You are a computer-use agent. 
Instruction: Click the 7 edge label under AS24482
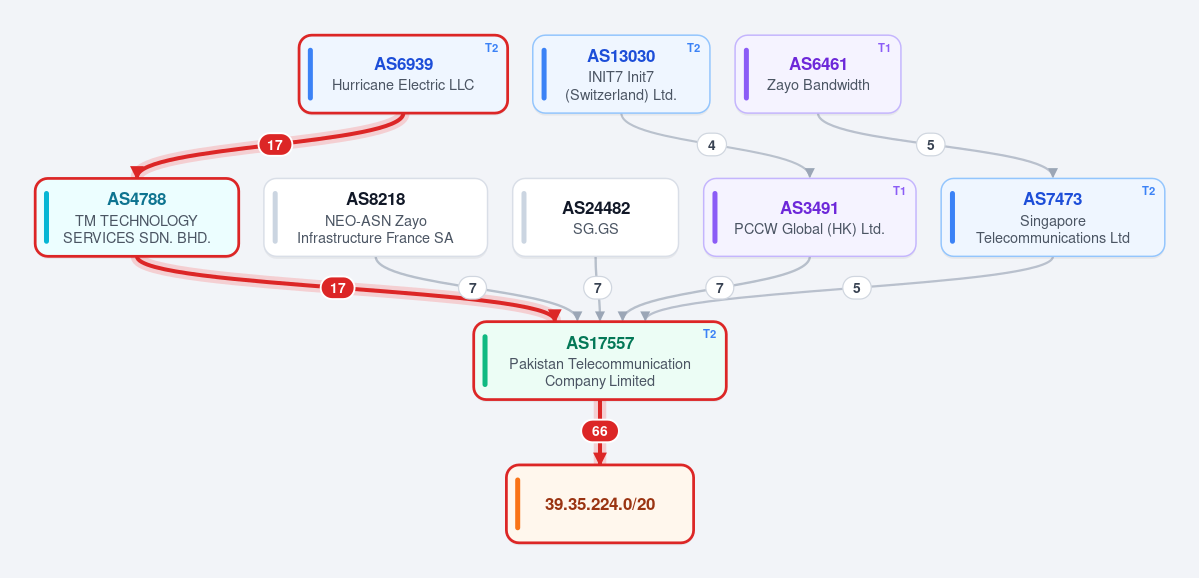coord(598,288)
